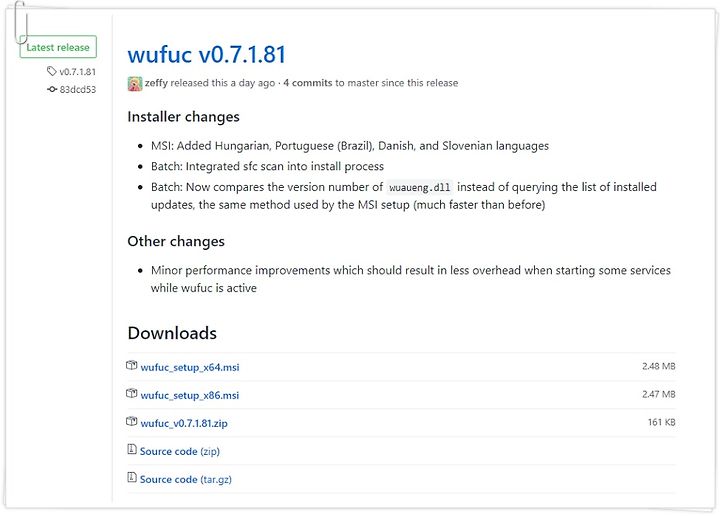Download wufuc_v0.7.1.81.zip file
Viewport: 720px width, 516px height.
coord(184,423)
